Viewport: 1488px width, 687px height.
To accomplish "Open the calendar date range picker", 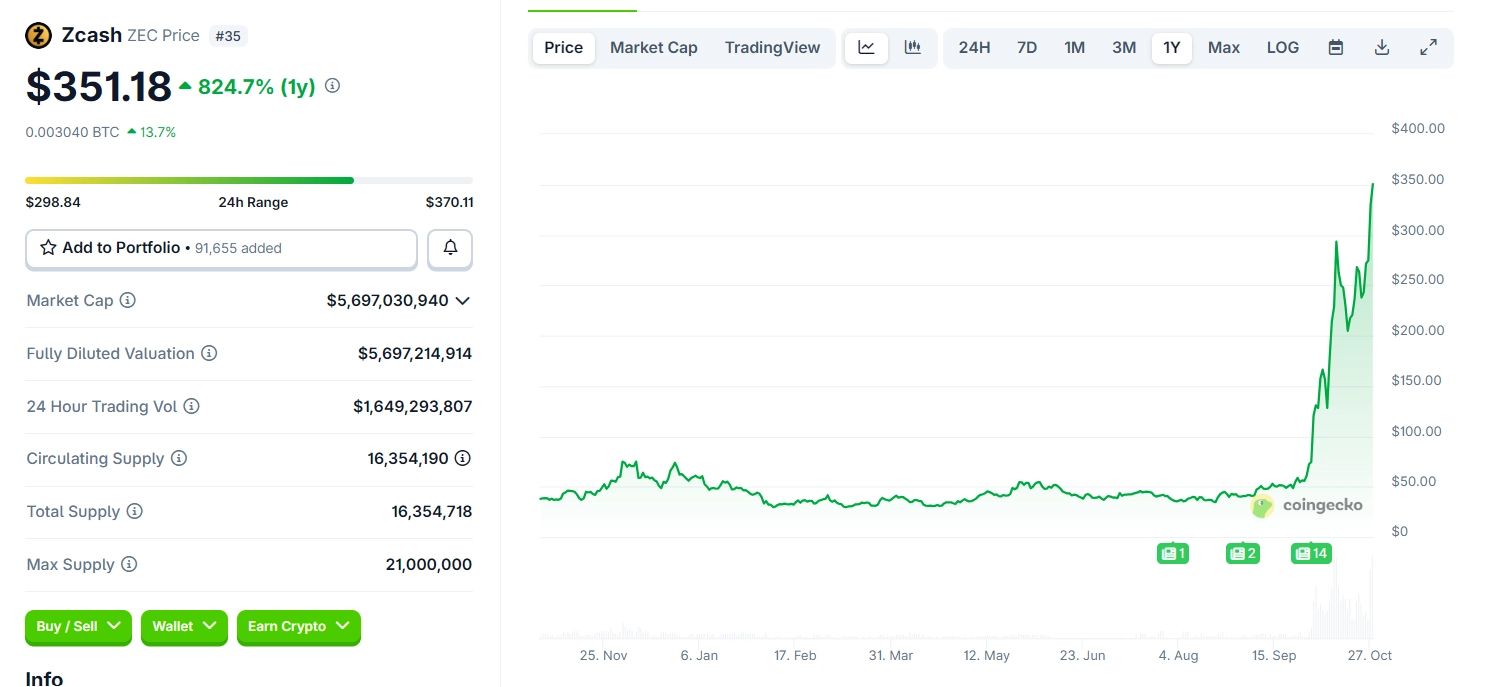I will pos(1335,48).
